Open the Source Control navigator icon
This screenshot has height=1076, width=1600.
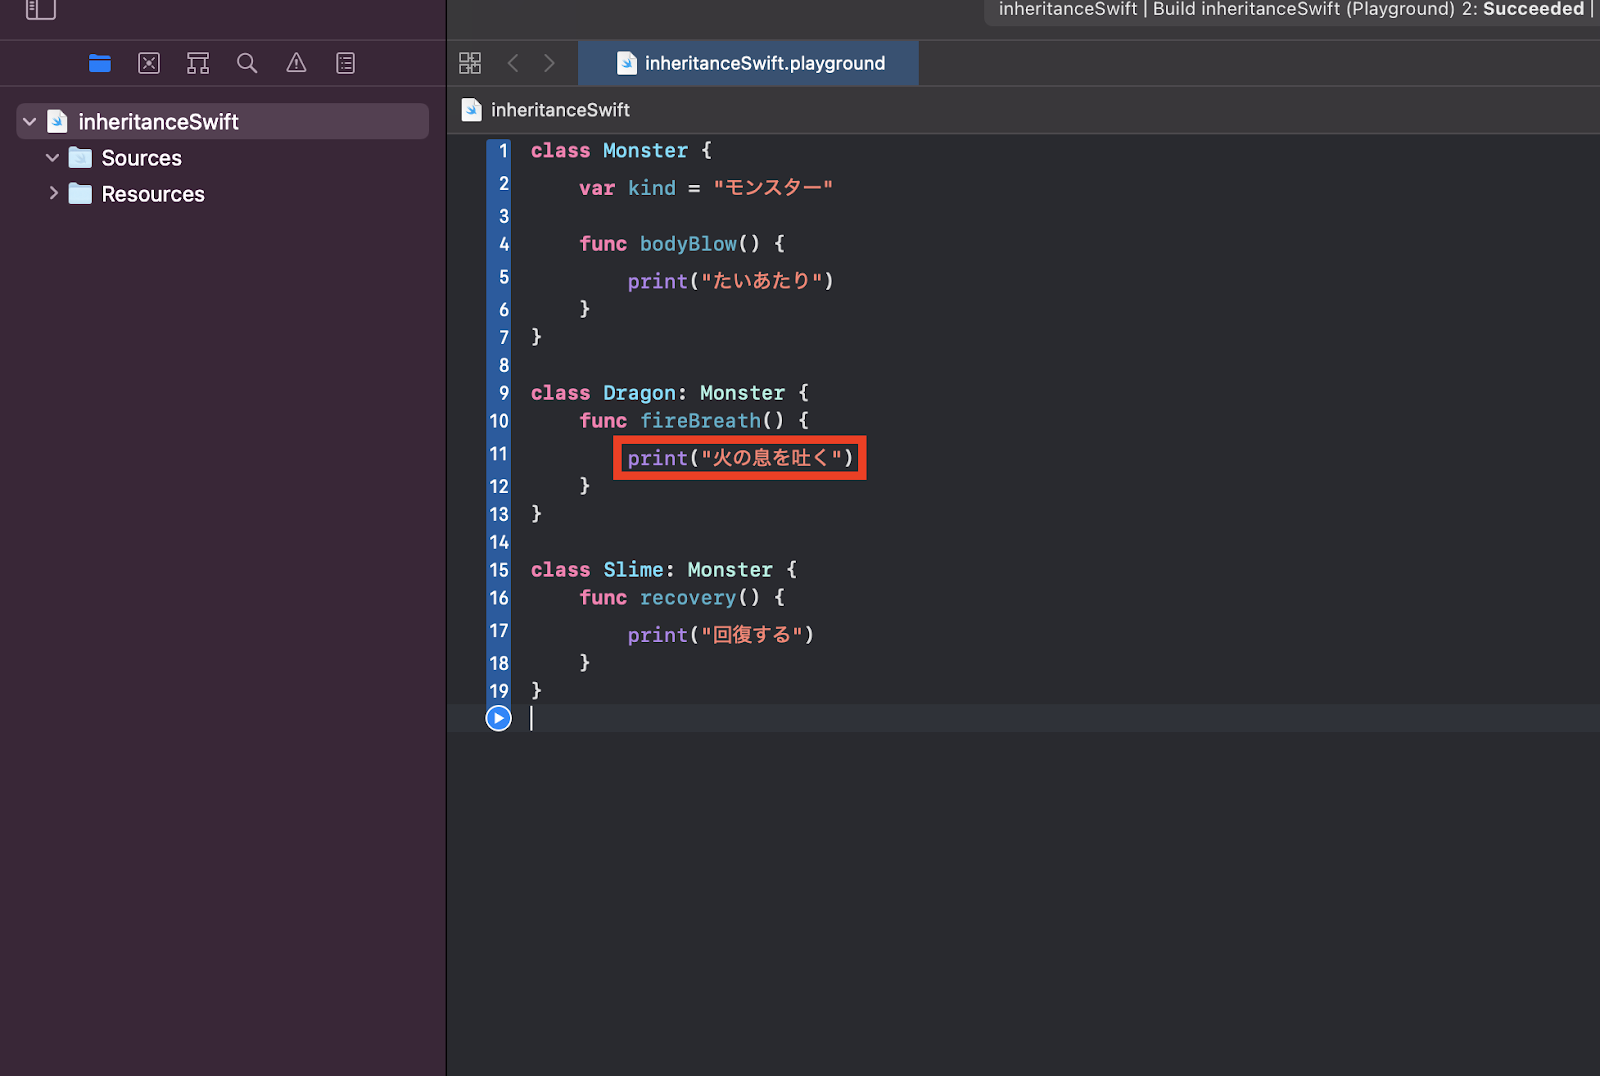149,63
